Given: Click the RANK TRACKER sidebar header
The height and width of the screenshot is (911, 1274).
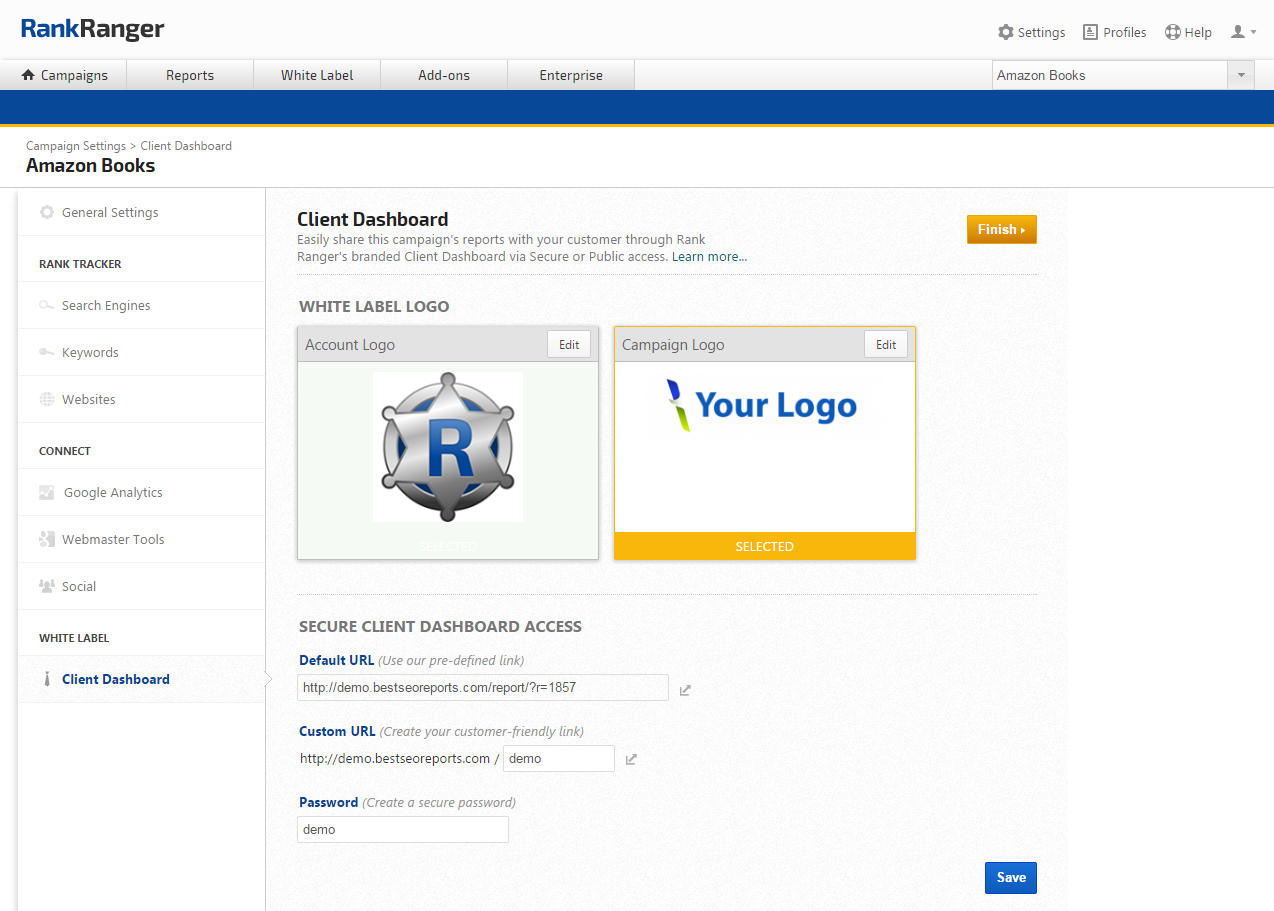Looking at the screenshot, I should (80, 264).
